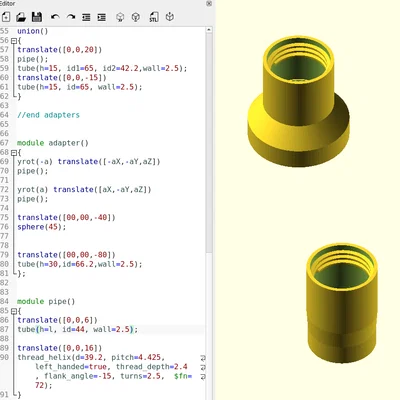Undo the last edit
400x400 pixels.
[x=55, y=17]
